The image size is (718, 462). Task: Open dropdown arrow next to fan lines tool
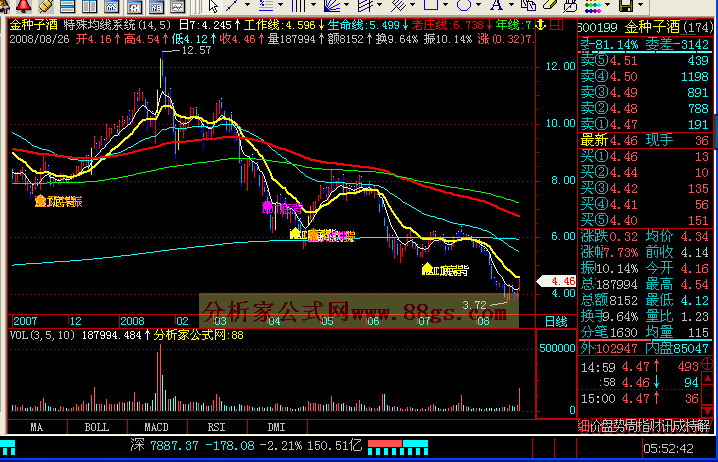[346, 4]
